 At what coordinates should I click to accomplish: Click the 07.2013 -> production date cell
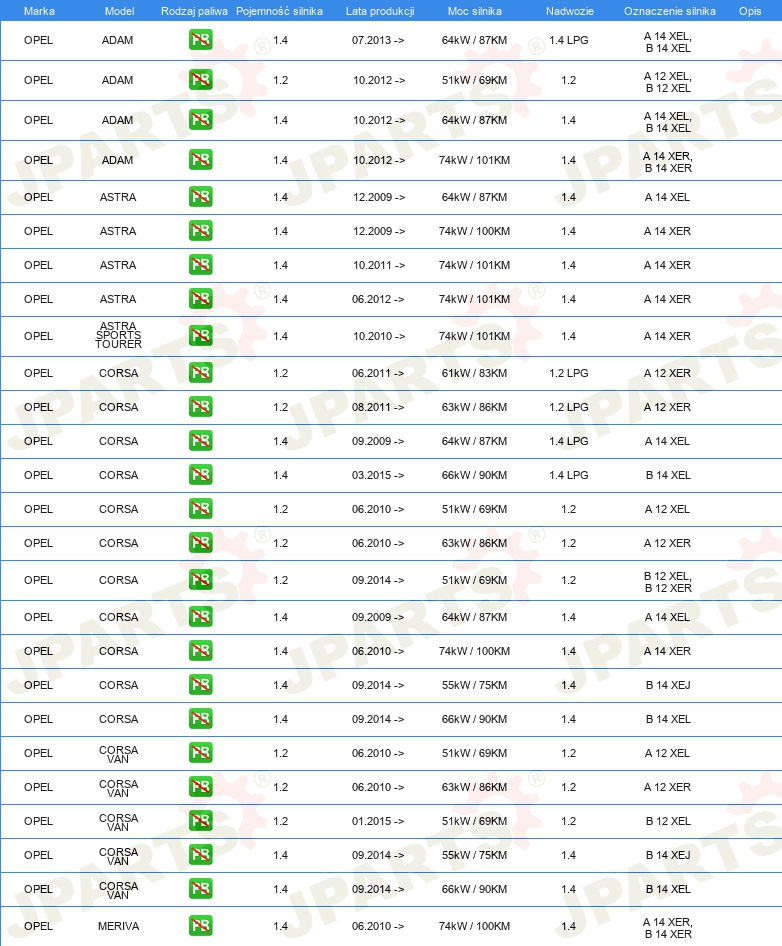378,40
